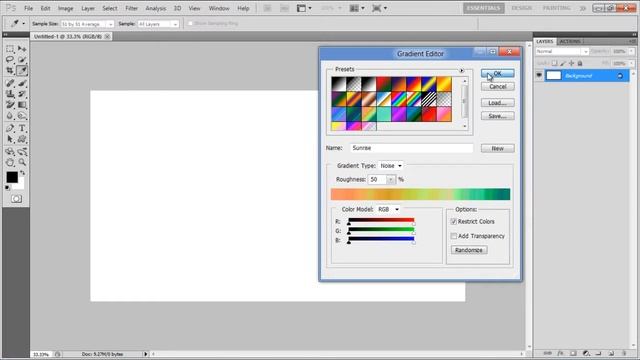Select the 3D Object Rotate tool
Image resolution: width=640 pixels, height=360 pixels.
[10, 152]
